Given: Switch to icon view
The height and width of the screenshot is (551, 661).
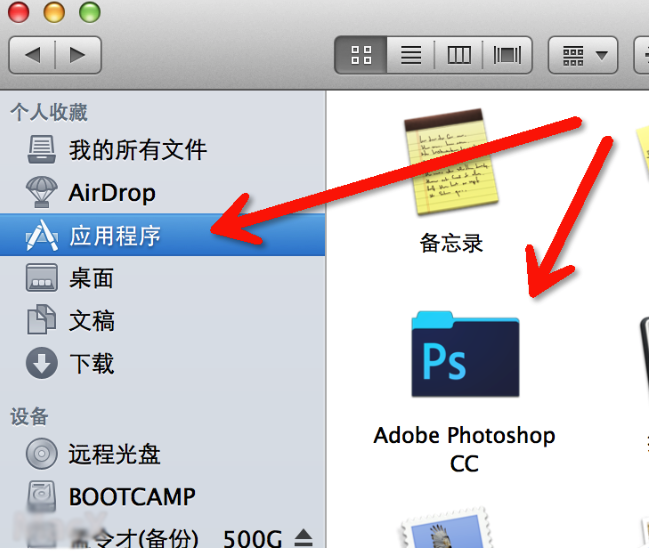Looking at the screenshot, I should click(x=361, y=55).
